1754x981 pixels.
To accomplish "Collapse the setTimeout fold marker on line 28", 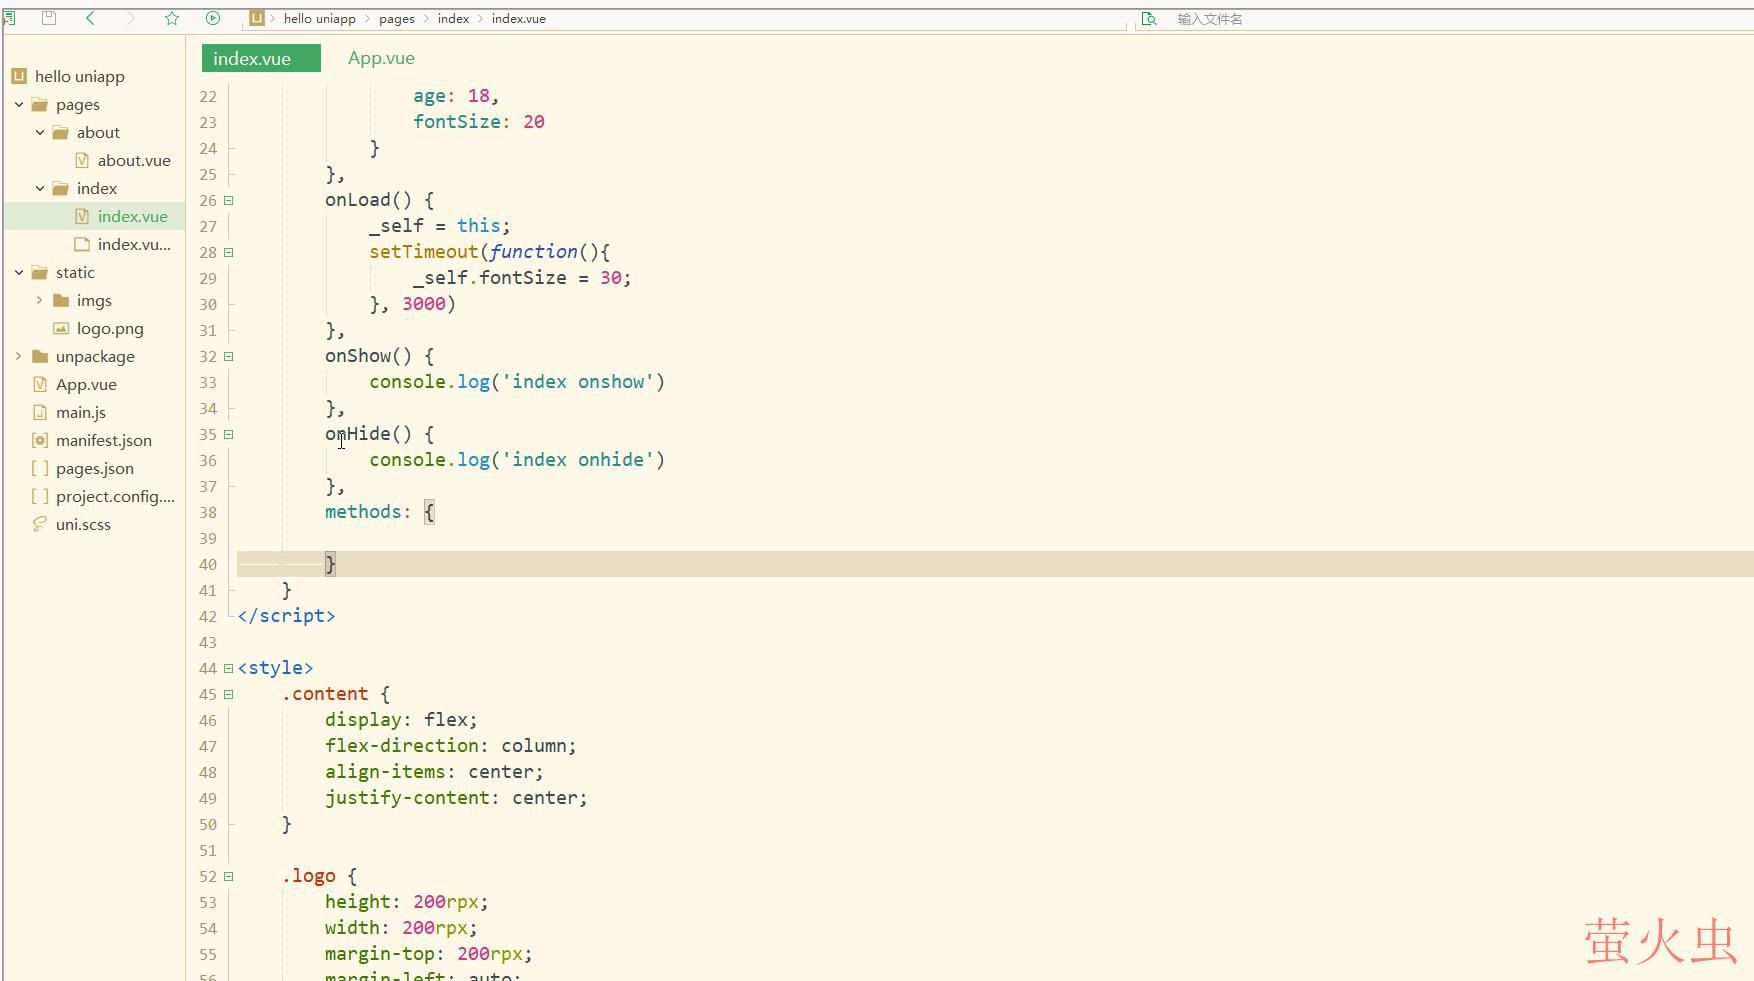I will click(229, 252).
